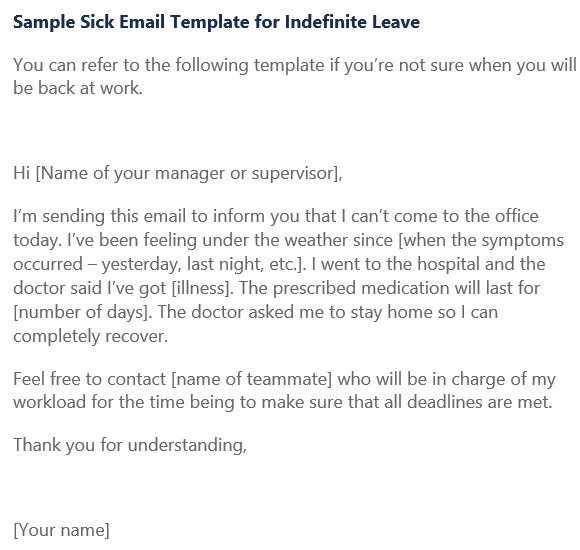Click the phrase 'prescribed medication will last for'
Screen dimensions: 580x550
406,289
